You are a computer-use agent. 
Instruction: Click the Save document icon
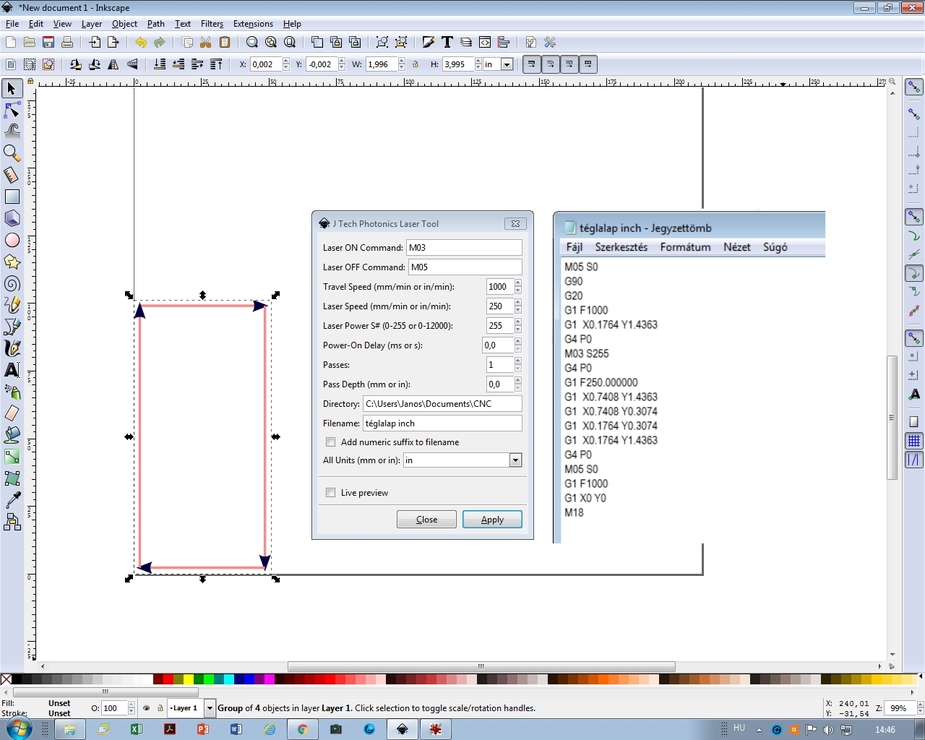coord(48,43)
